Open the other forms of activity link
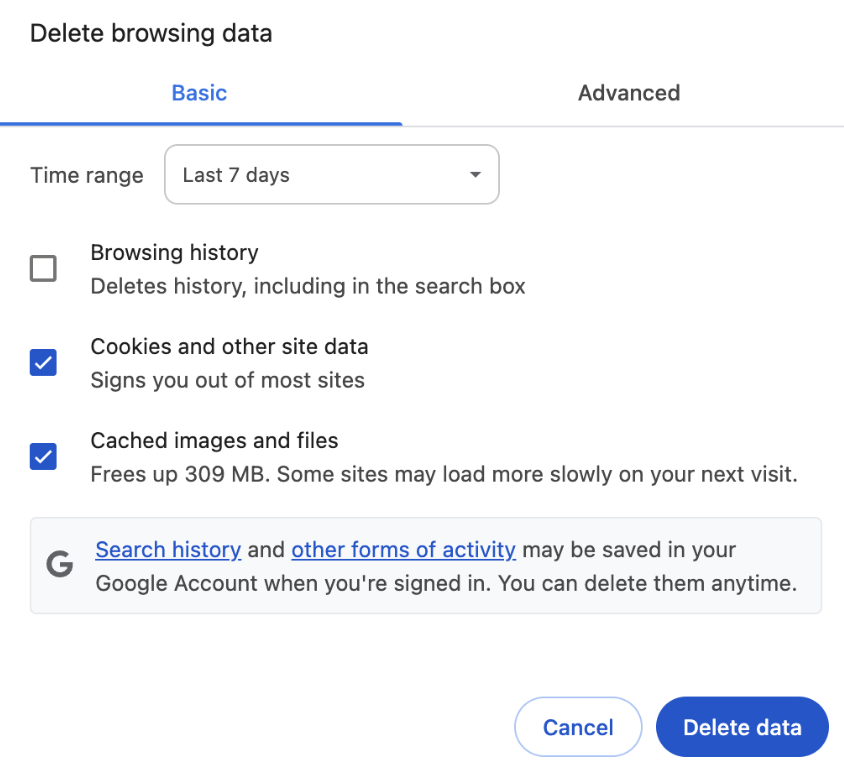 pos(403,549)
